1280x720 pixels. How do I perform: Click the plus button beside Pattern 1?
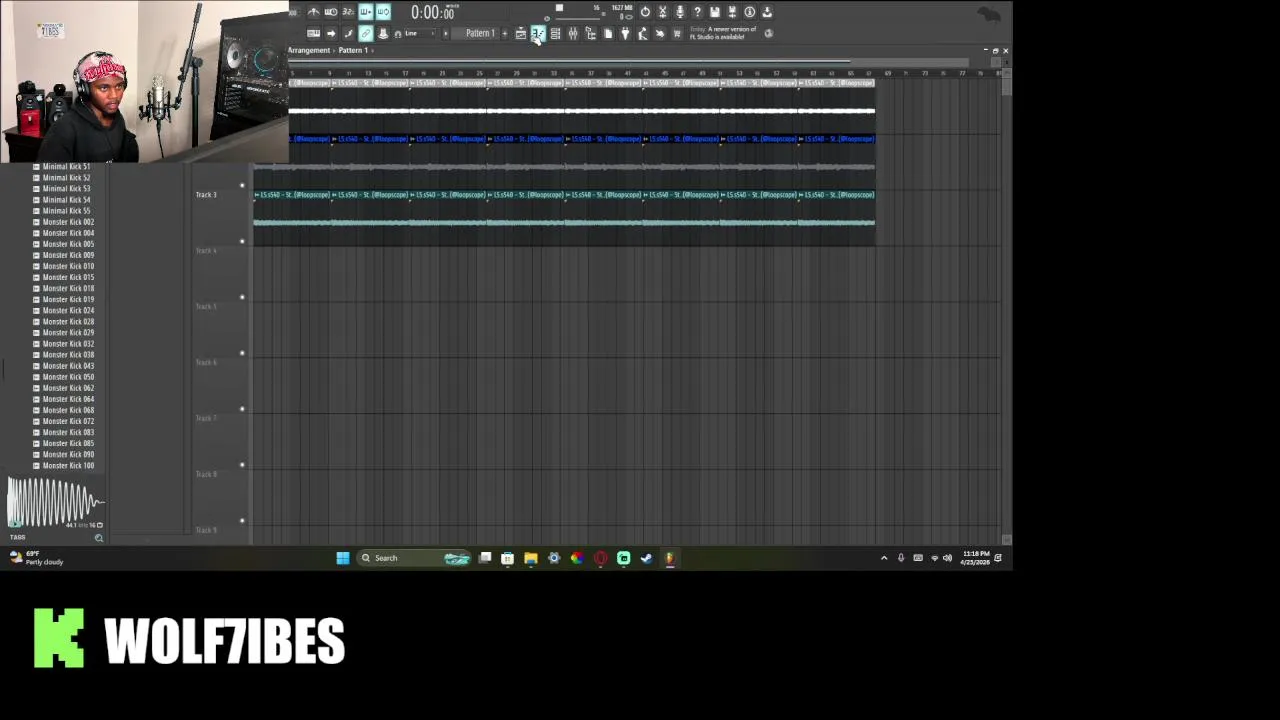pos(504,33)
